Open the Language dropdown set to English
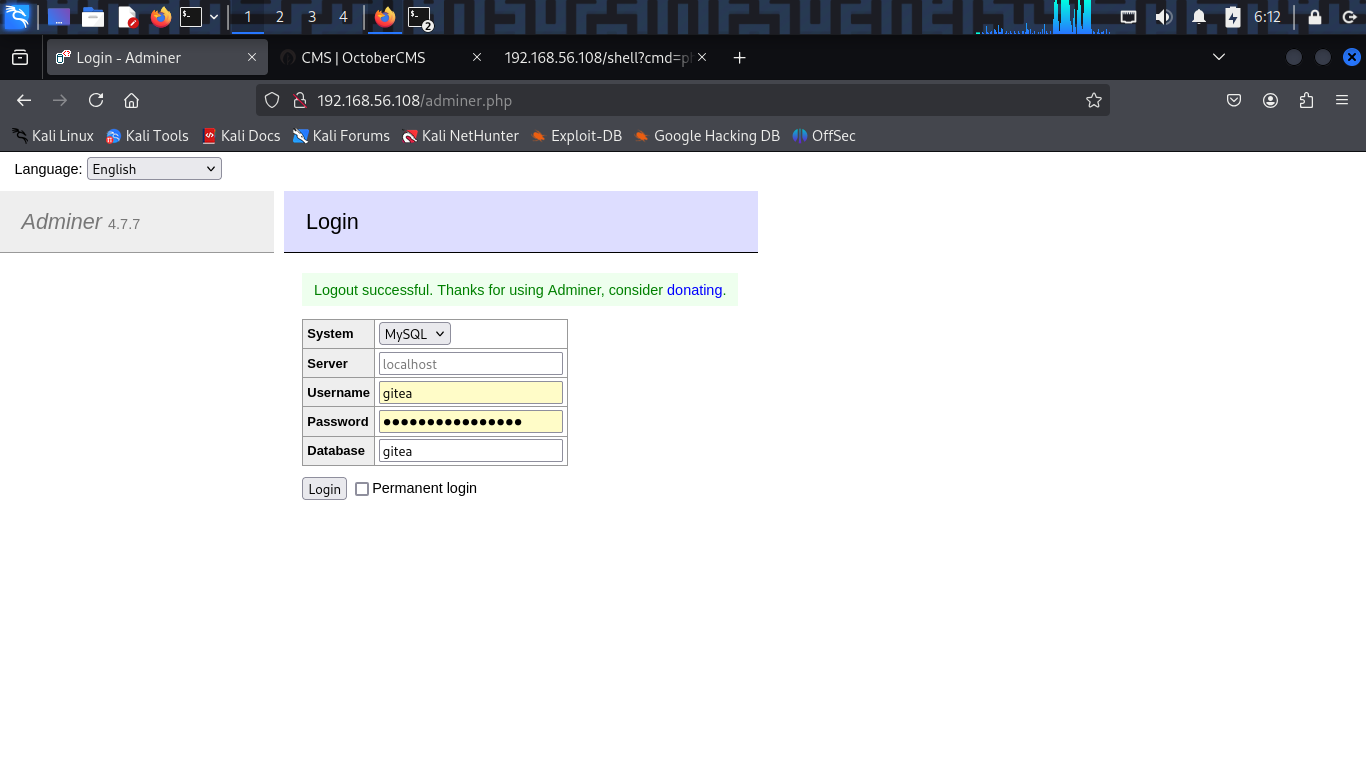 click(154, 169)
